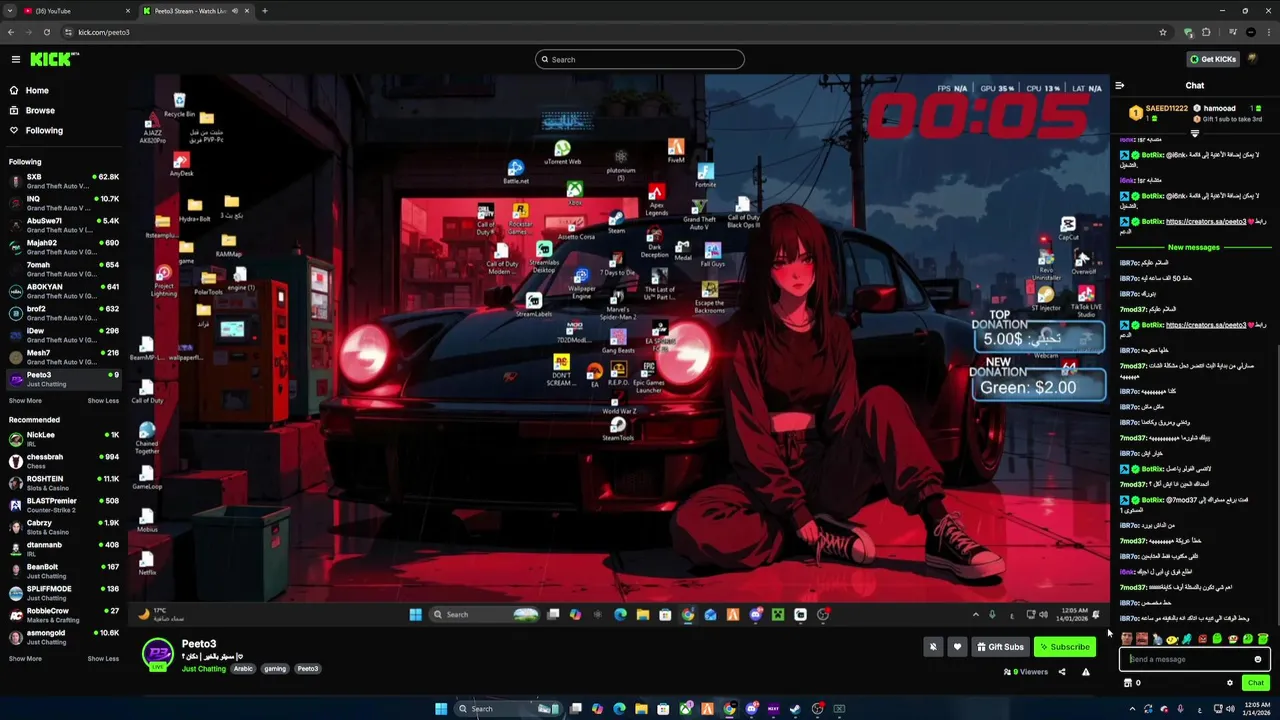Bookmark page with star icon
The image size is (1280, 720).
[x=1162, y=32]
